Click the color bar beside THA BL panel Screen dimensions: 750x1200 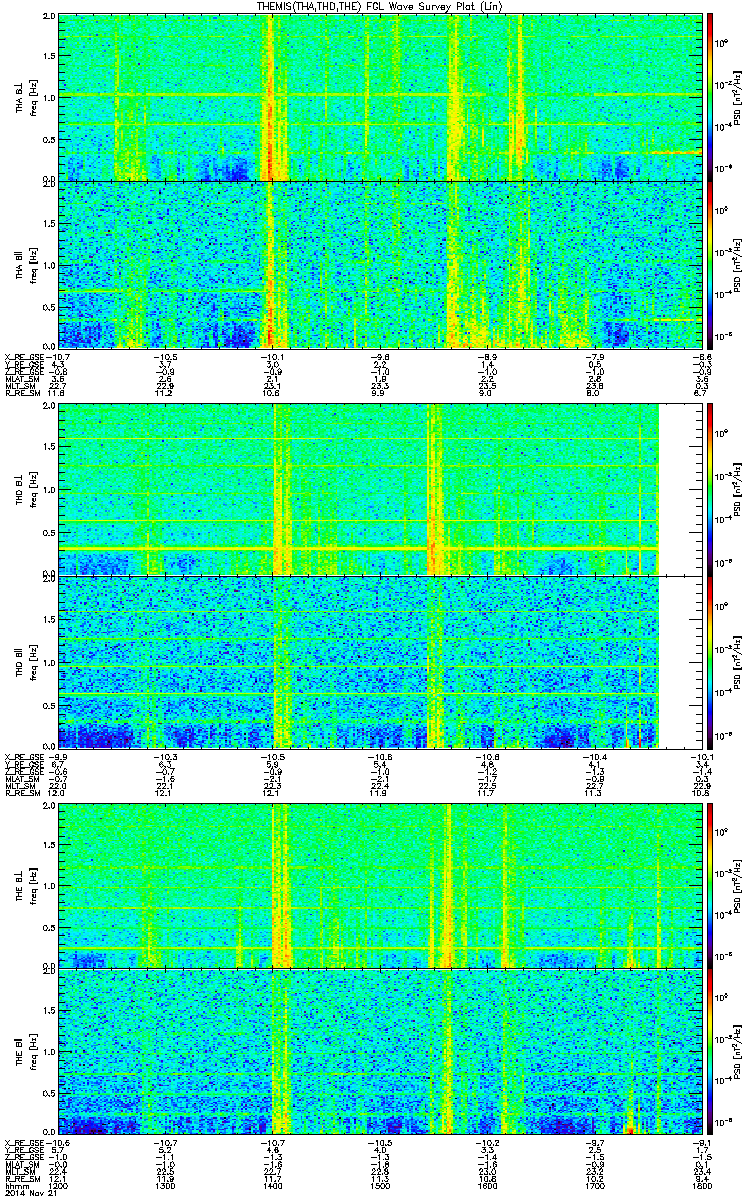711,98
